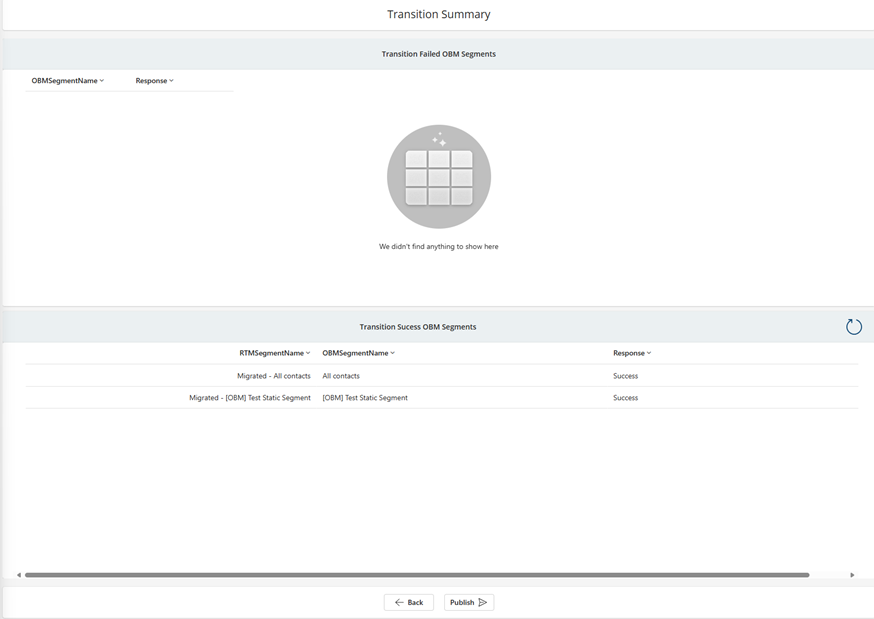
Task: Click 'Transition Sucess OBM Segments' header
Action: tap(418, 327)
